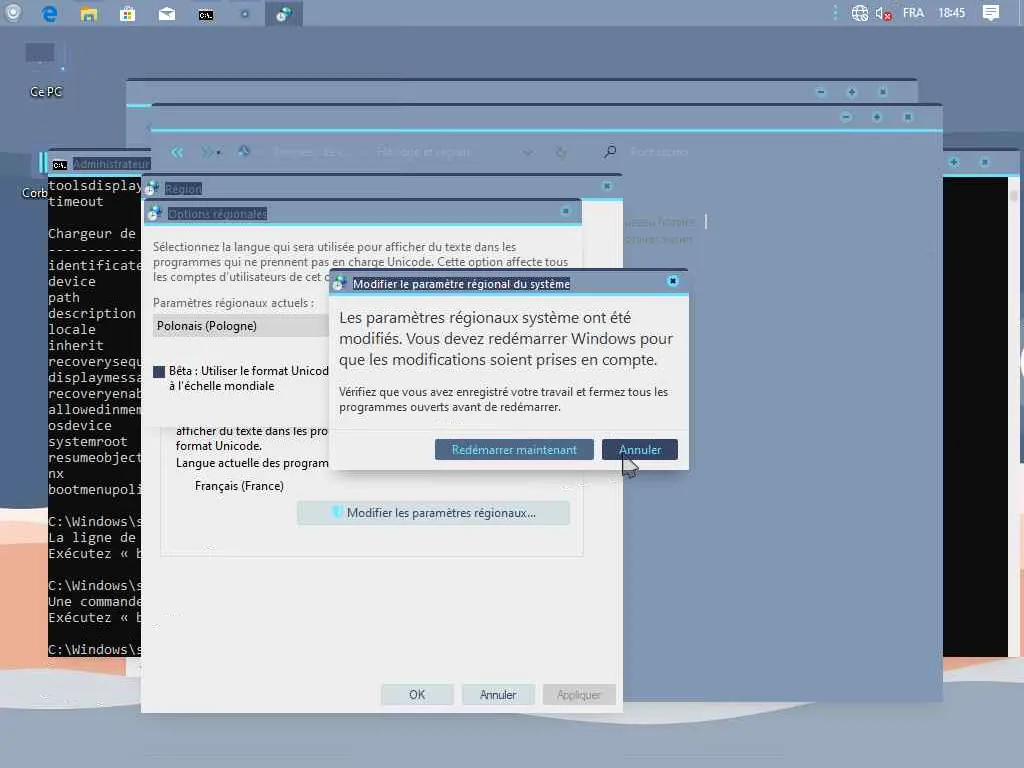Click the system locale dialog title icon
This screenshot has width=1024, height=768.
(338, 283)
